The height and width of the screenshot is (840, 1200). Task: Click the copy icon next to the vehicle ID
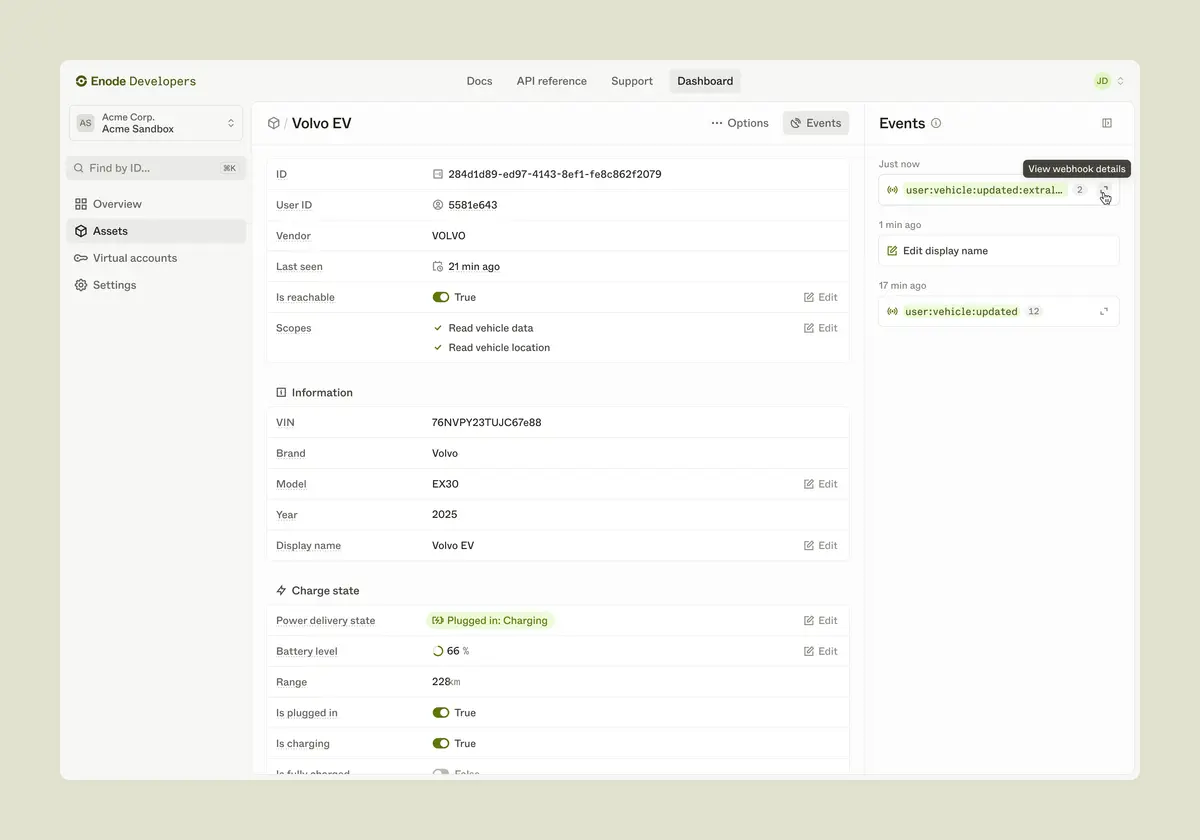click(x=437, y=173)
